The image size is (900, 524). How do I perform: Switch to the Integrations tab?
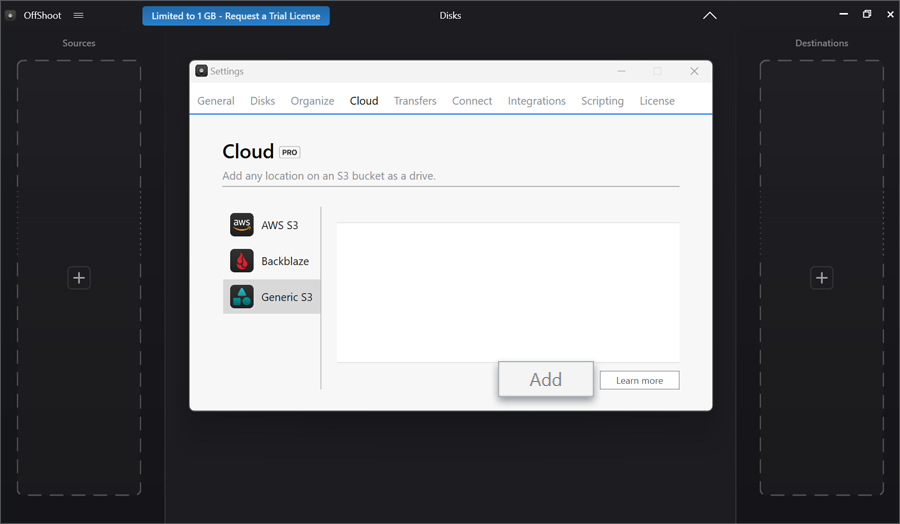pyautogui.click(x=536, y=101)
